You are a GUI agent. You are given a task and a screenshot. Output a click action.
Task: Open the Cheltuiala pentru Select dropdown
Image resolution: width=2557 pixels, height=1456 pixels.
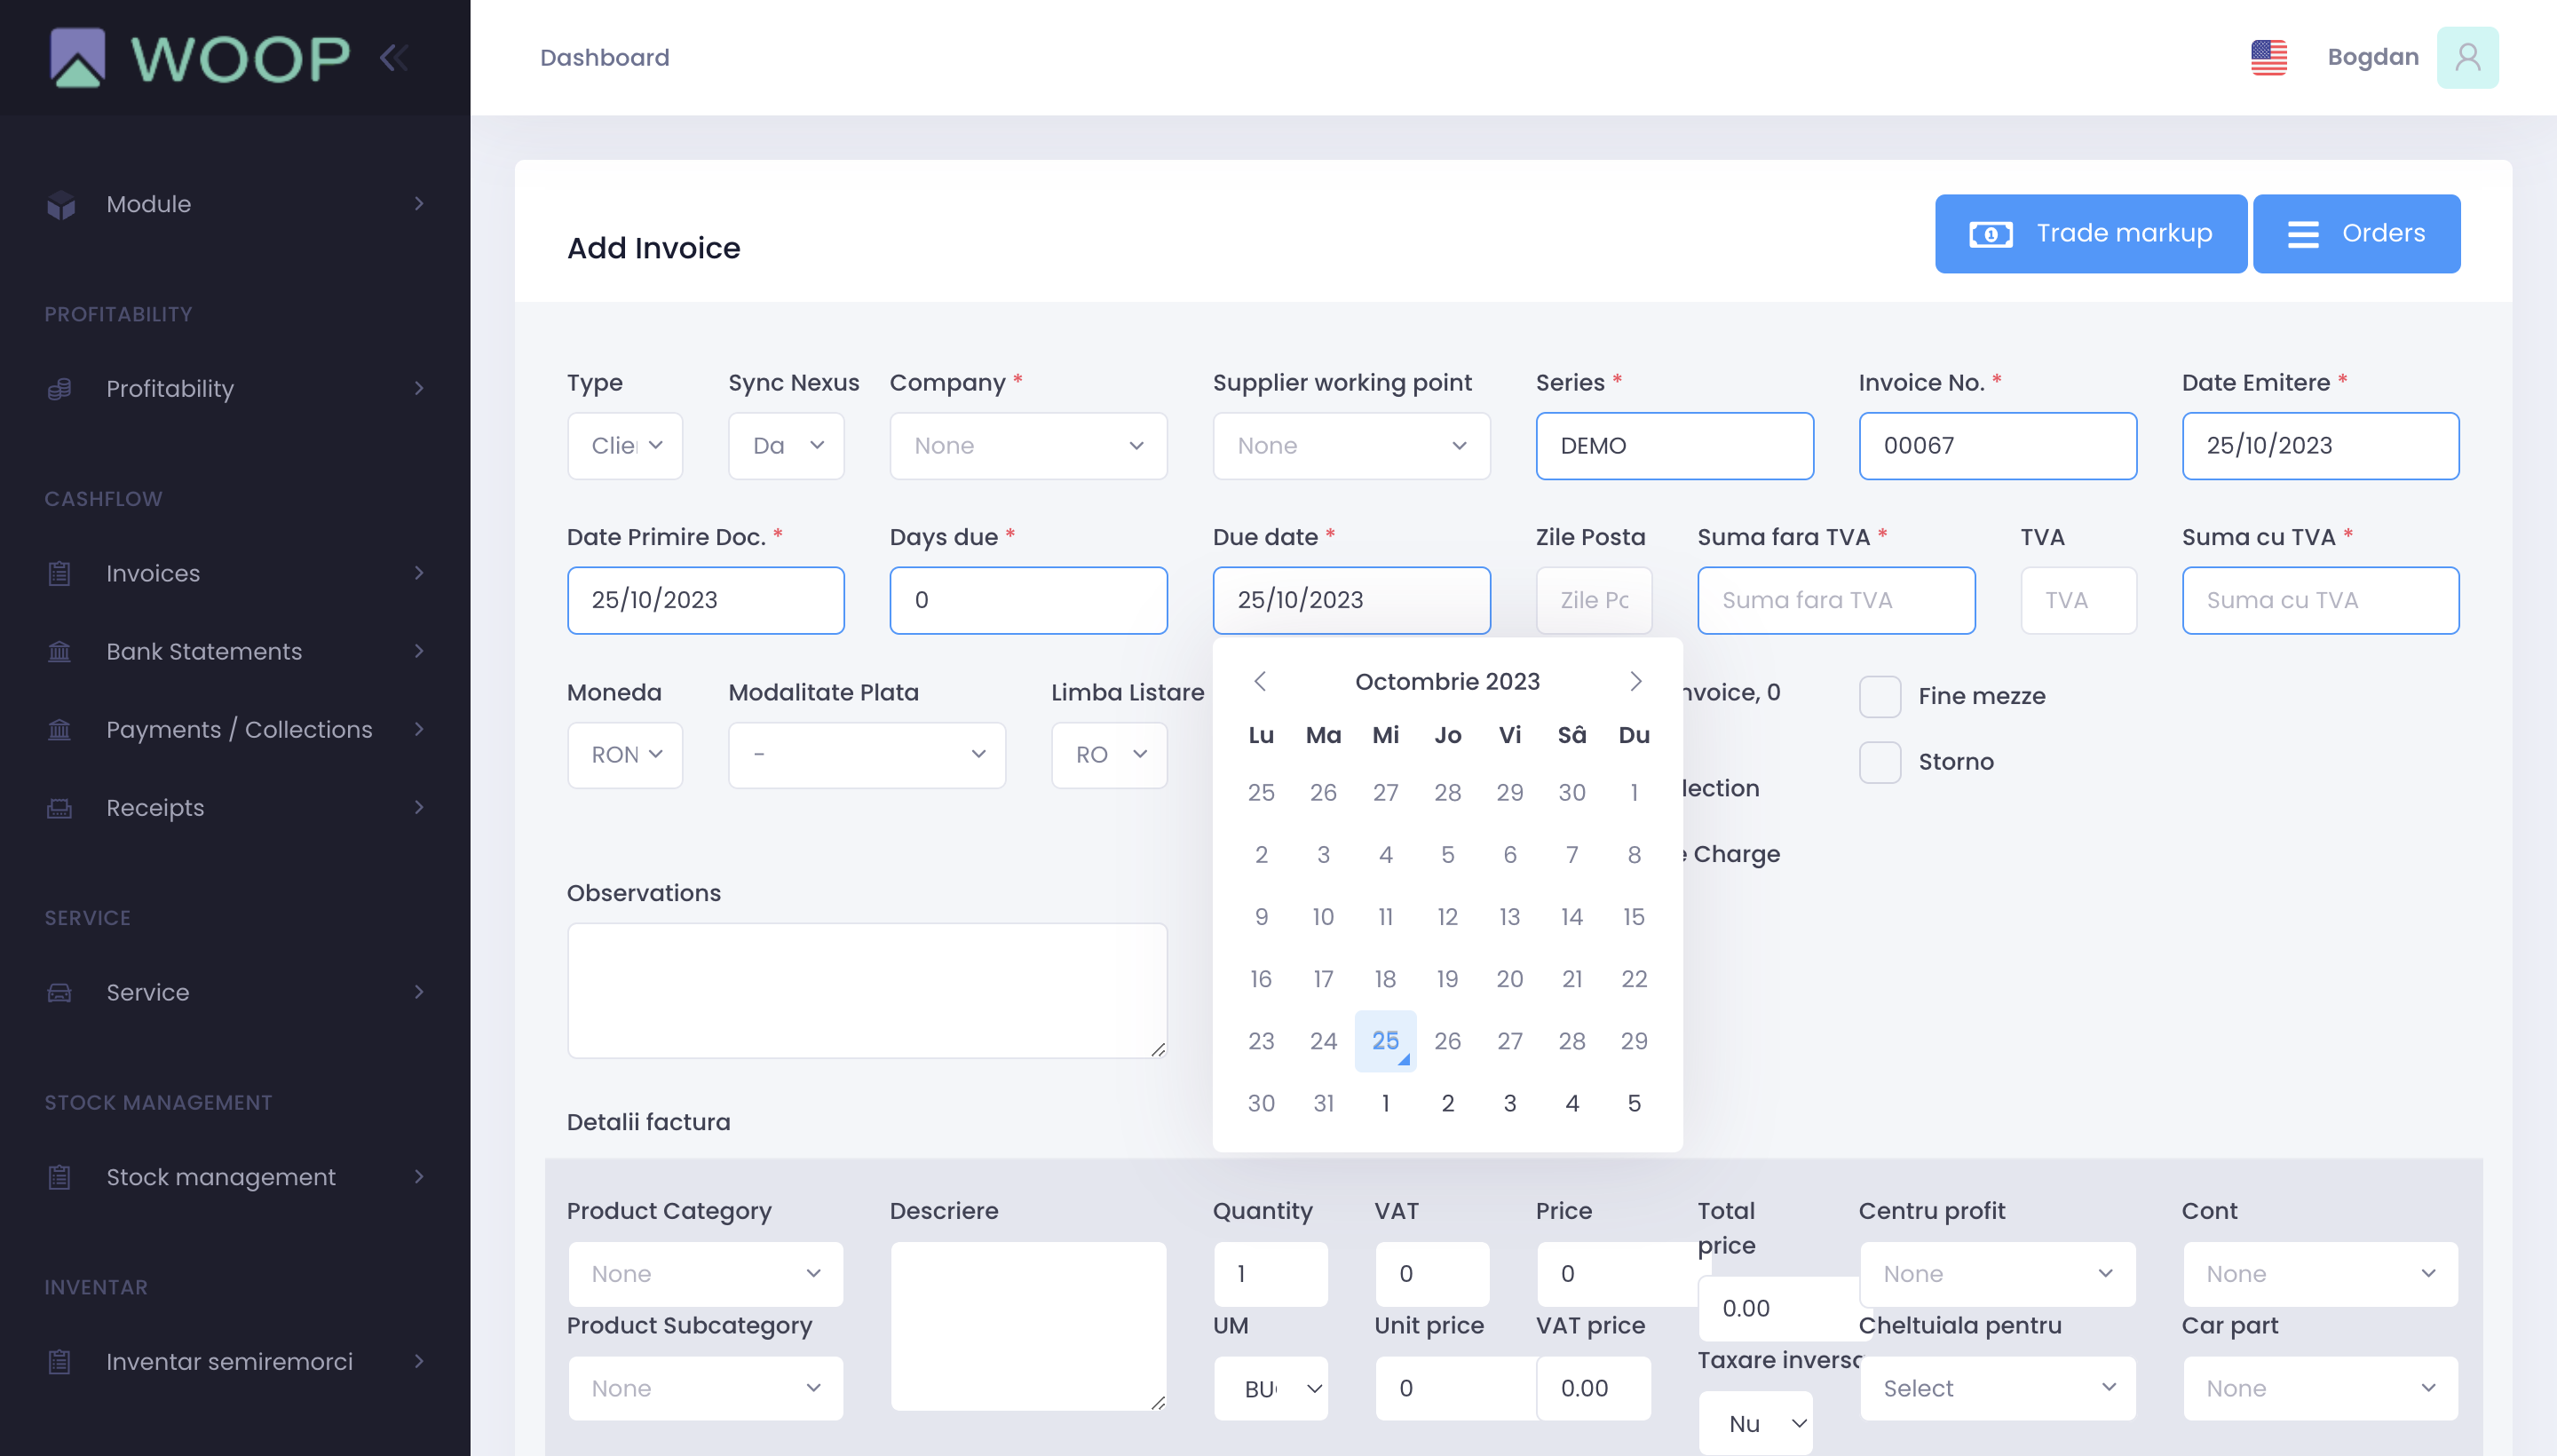(x=1997, y=1388)
